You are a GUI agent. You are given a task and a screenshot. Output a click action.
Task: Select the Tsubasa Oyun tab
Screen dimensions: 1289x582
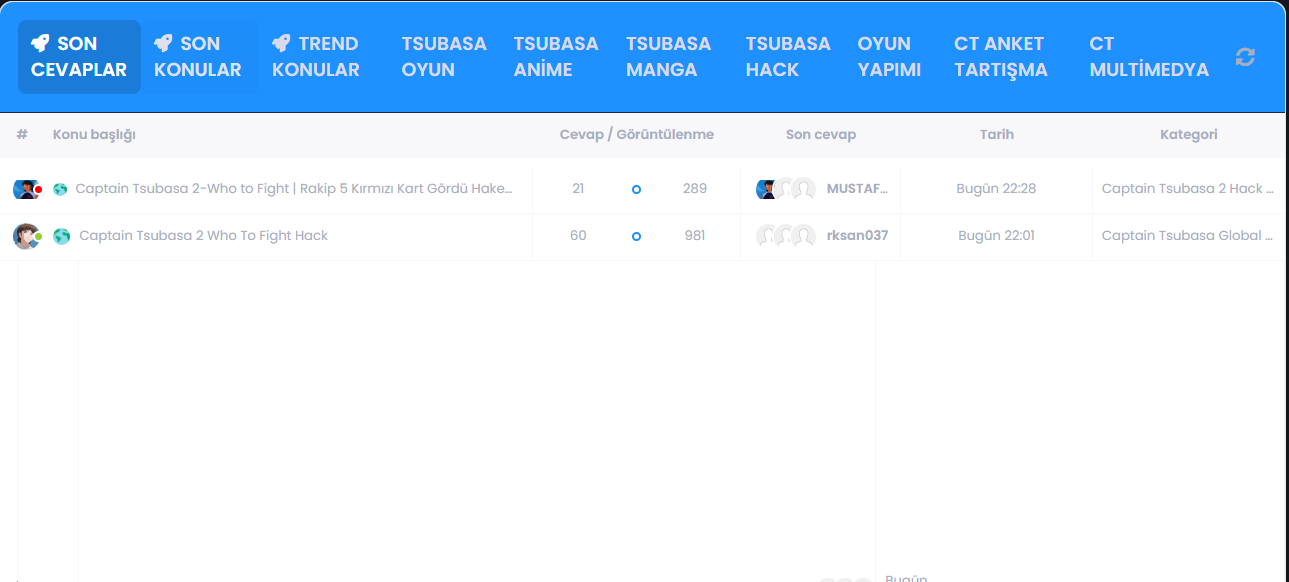[x=444, y=57]
